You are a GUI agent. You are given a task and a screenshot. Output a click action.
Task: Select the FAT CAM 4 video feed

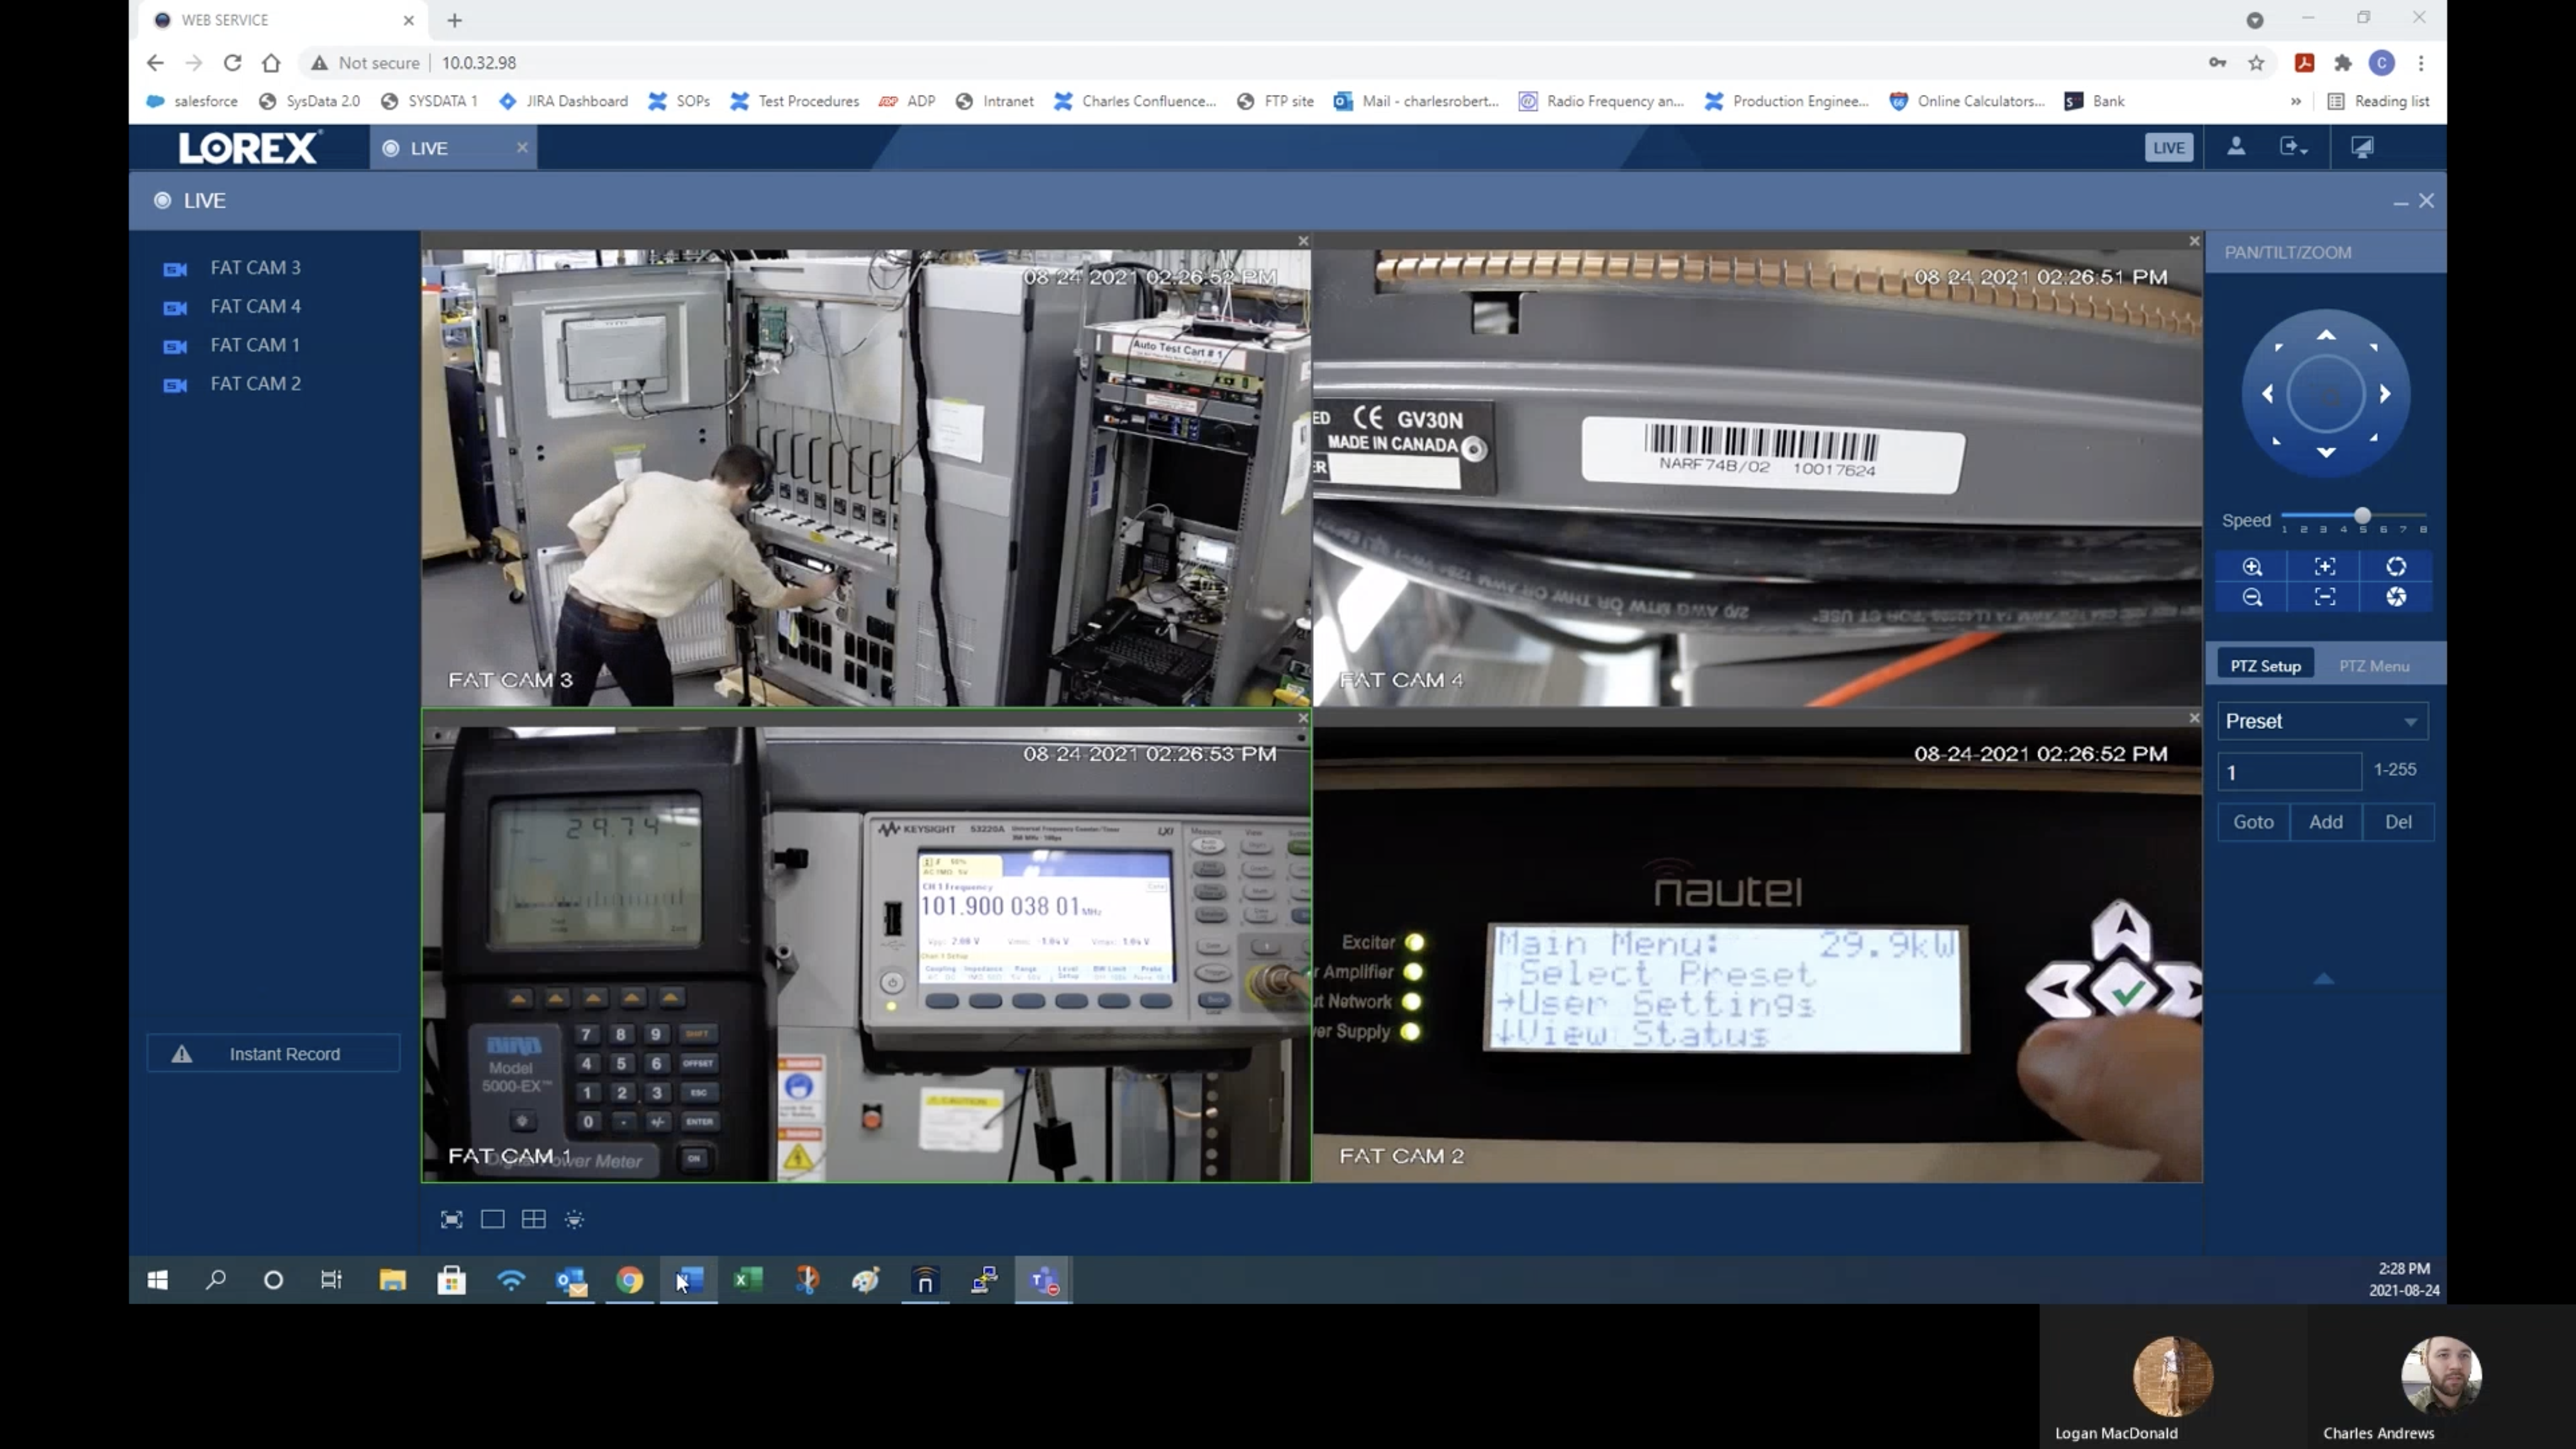pyautogui.click(x=1757, y=478)
